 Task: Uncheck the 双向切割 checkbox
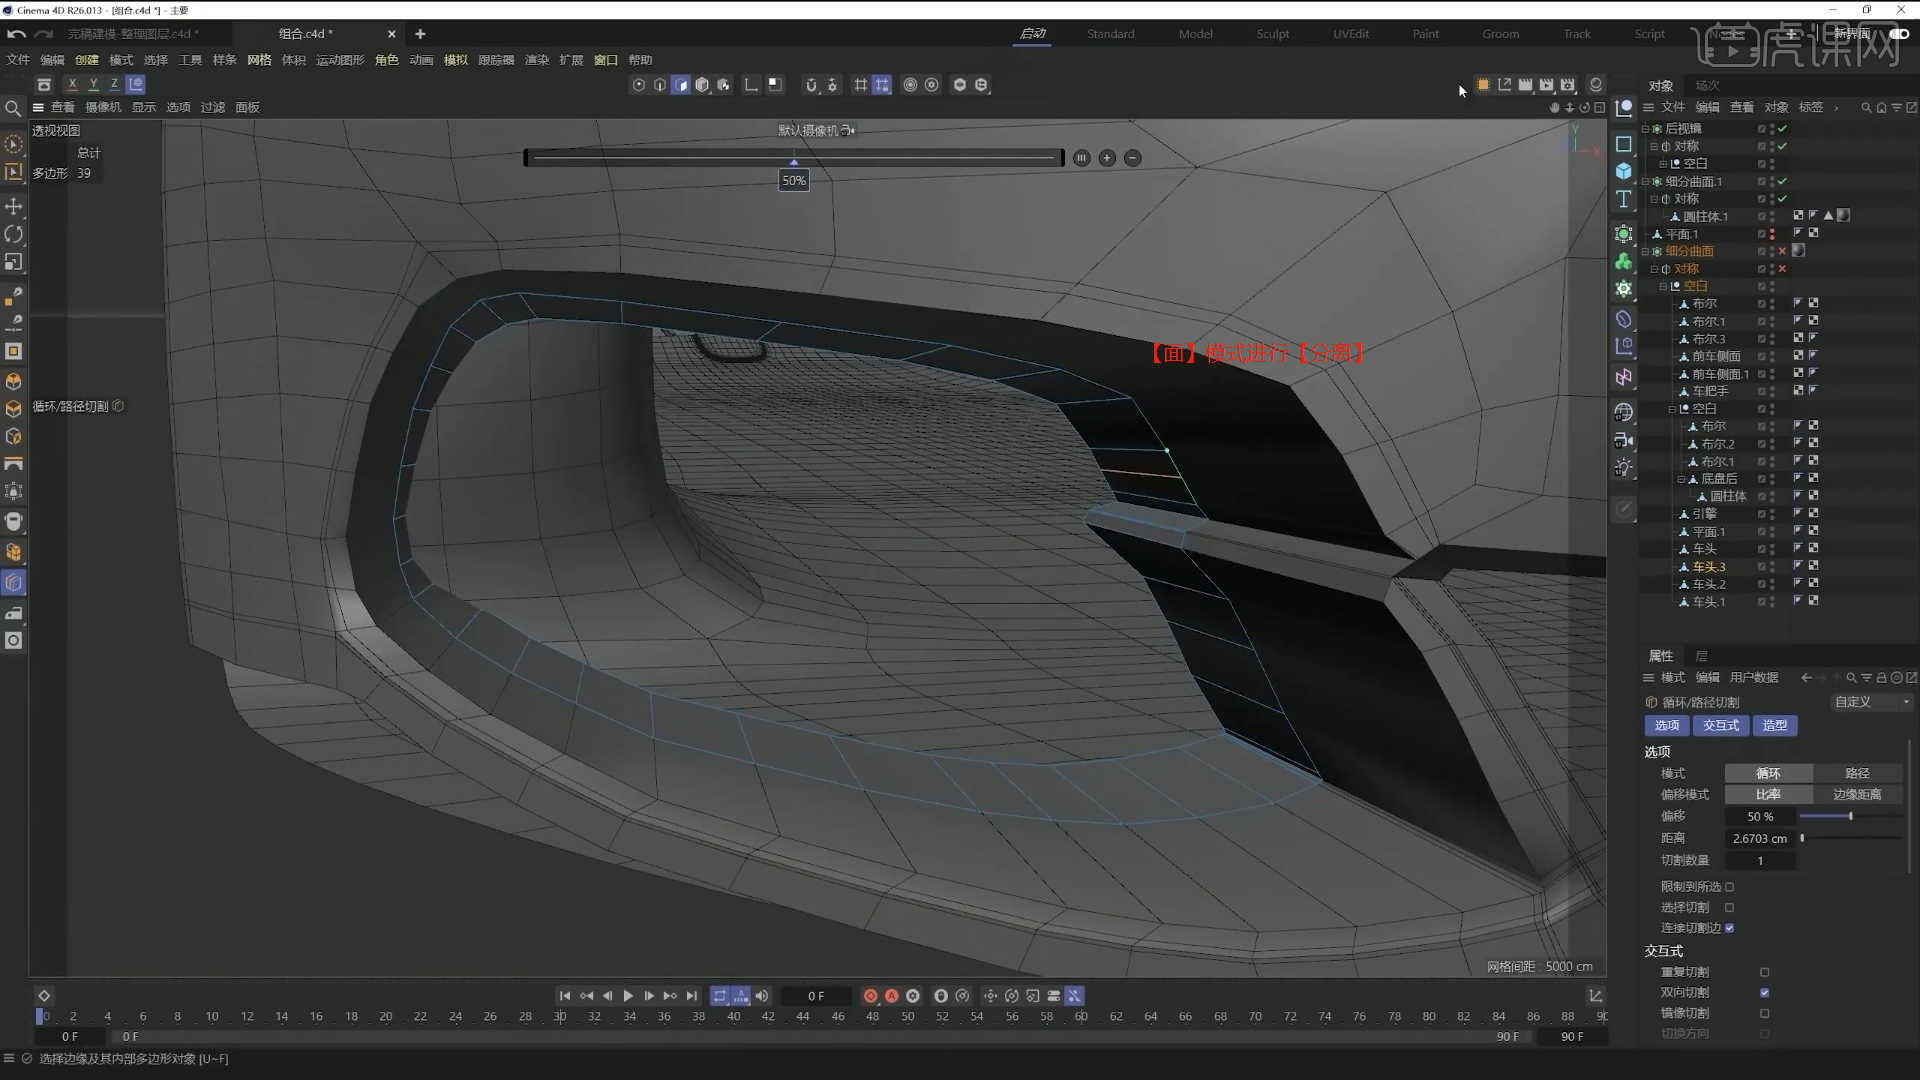(1764, 993)
